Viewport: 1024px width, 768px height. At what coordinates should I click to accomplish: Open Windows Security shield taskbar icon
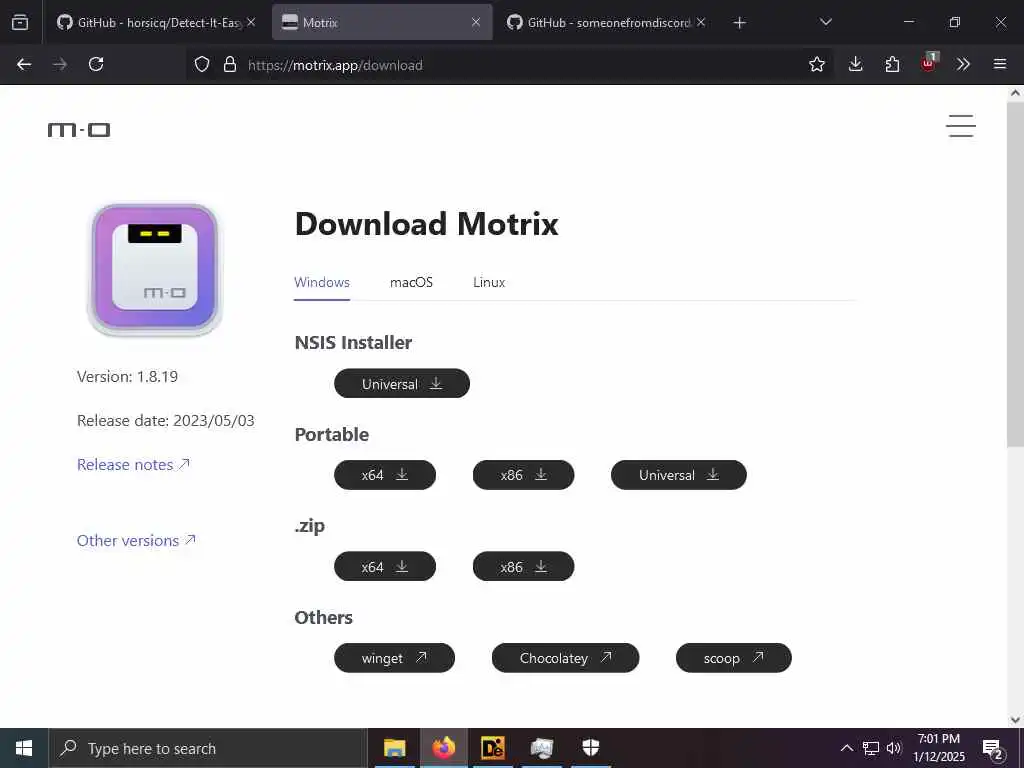click(590, 748)
